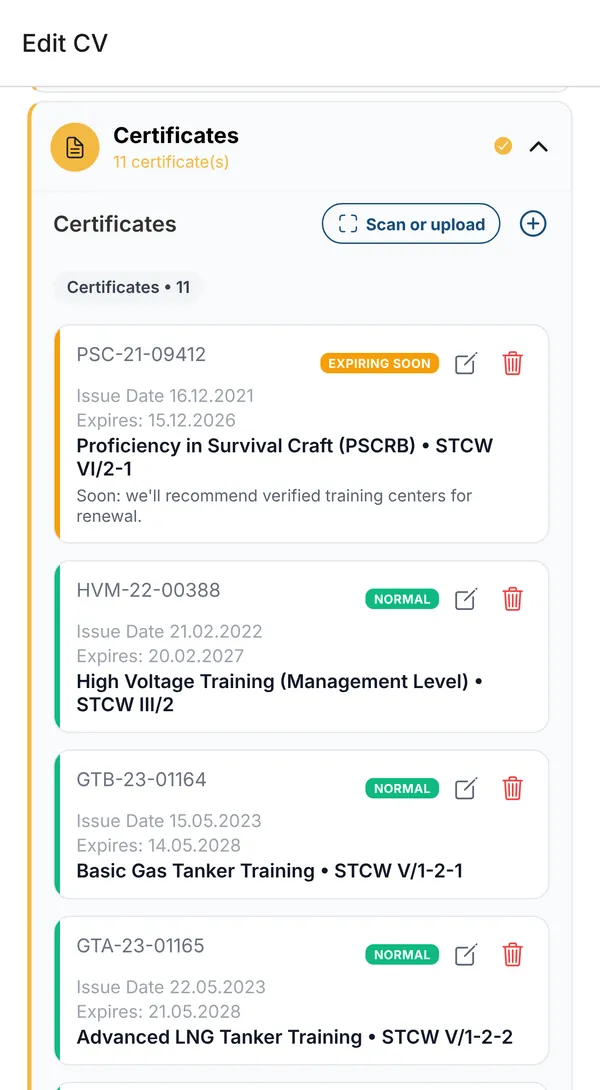600x1090 pixels.
Task: Delete certificate HVM-22-00388
Action: point(512,599)
